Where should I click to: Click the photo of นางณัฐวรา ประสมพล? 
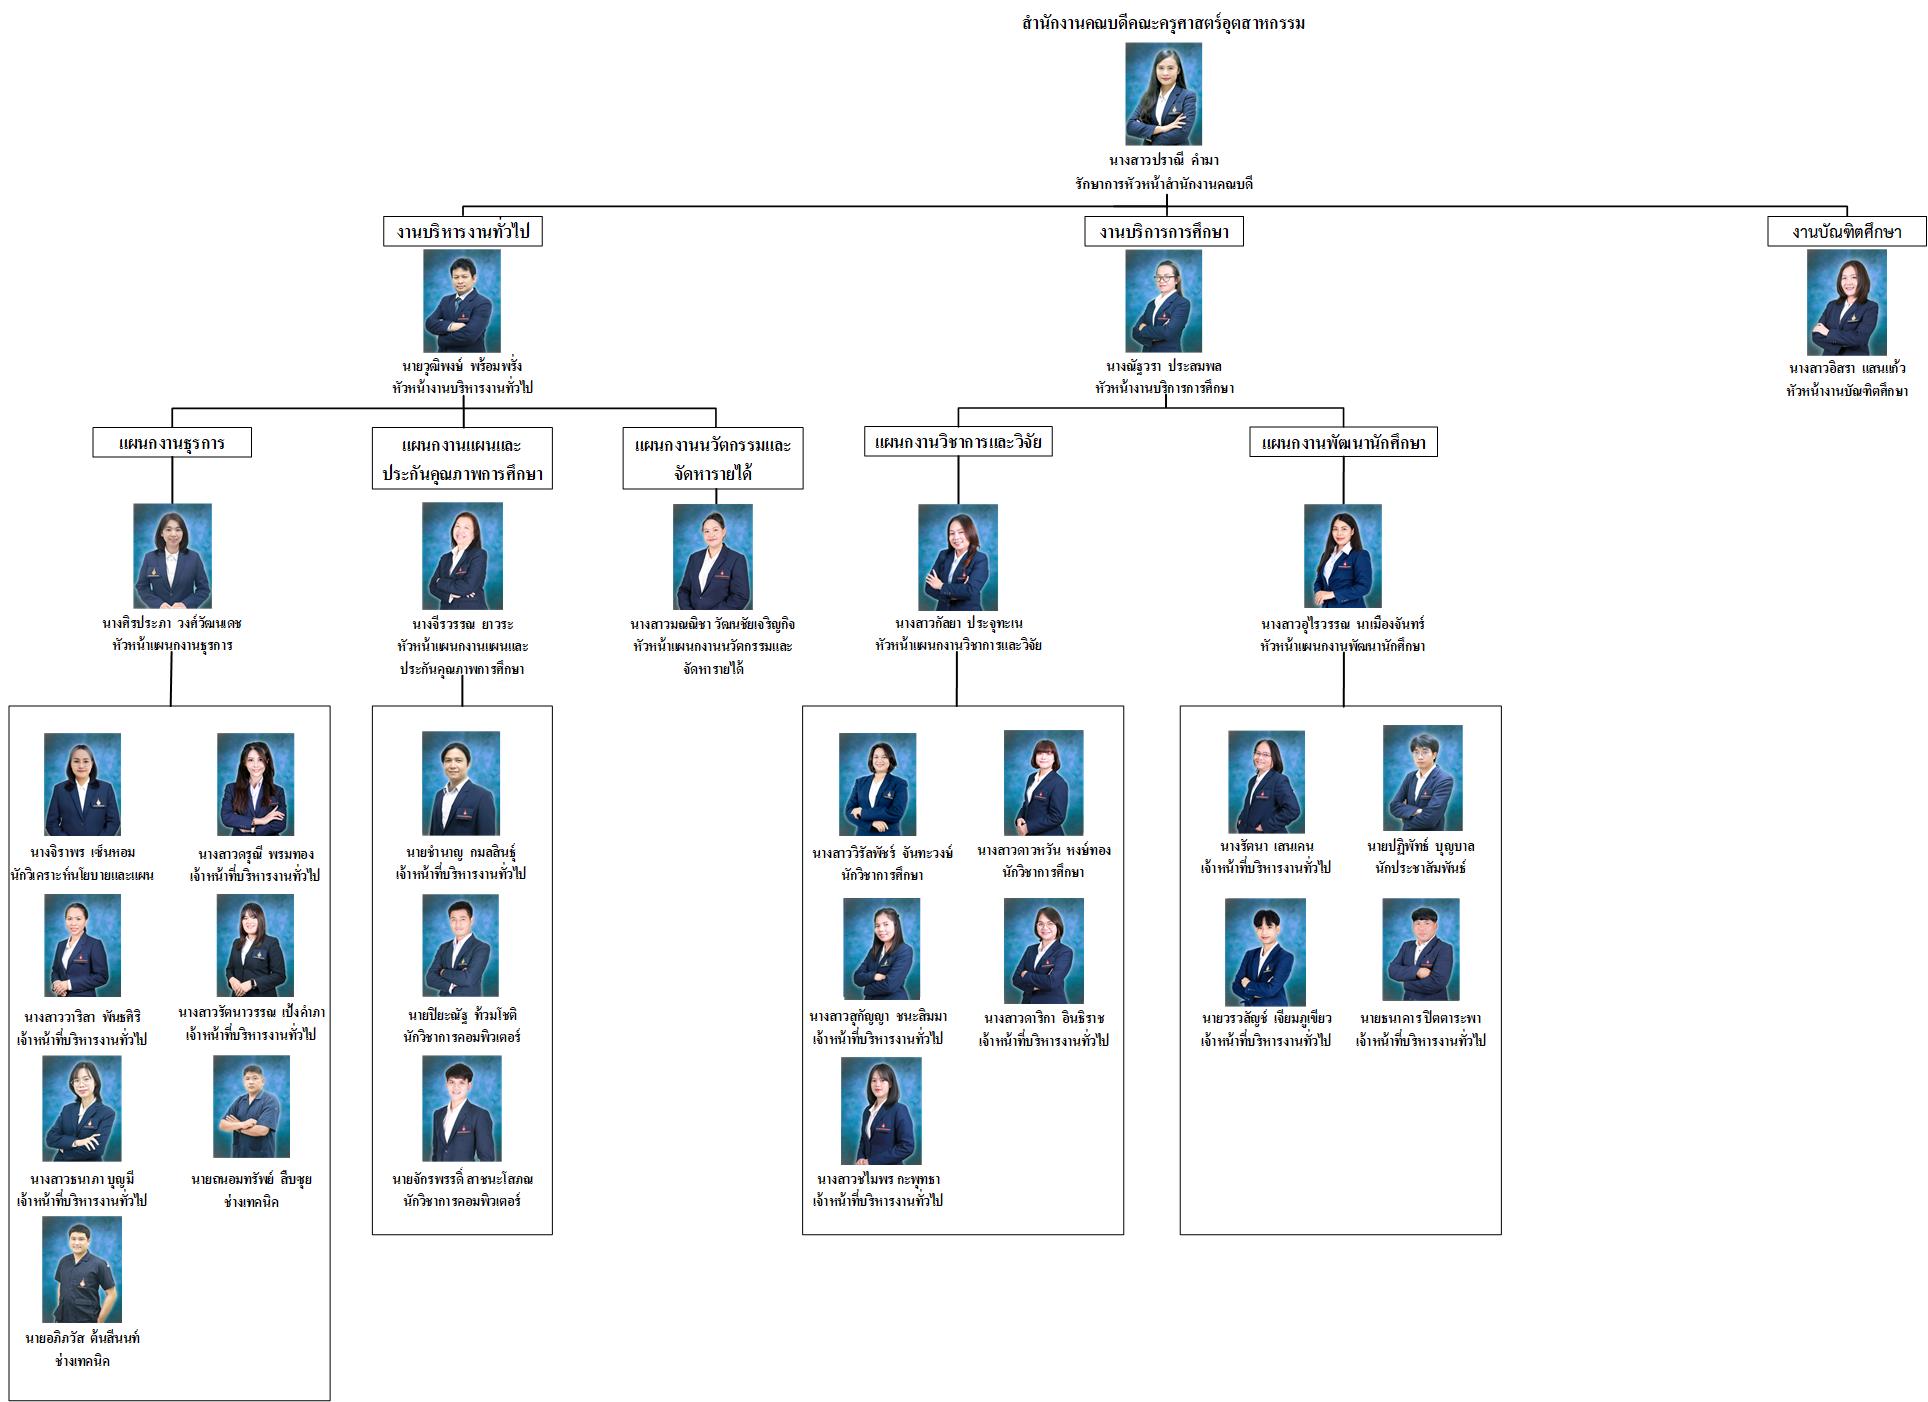coord(1163,300)
